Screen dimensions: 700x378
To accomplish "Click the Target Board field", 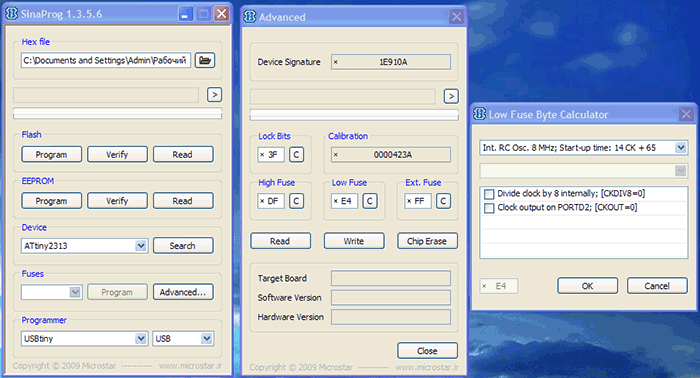I will pos(391,278).
